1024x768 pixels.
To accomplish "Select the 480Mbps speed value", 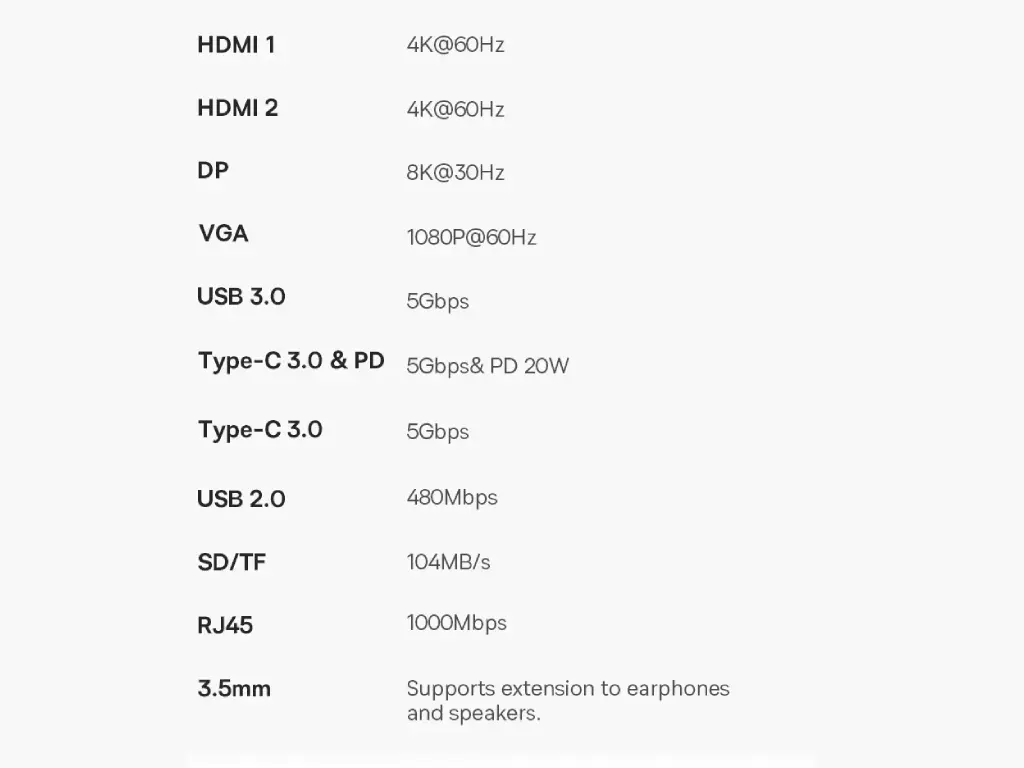I will [452, 498].
